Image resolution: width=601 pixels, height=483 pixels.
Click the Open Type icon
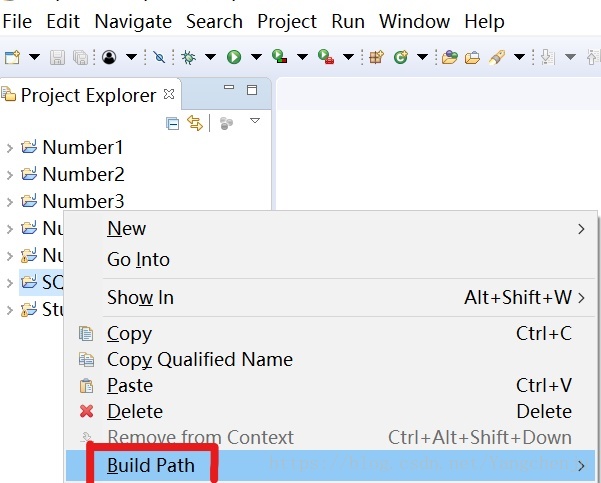coord(448,57)
